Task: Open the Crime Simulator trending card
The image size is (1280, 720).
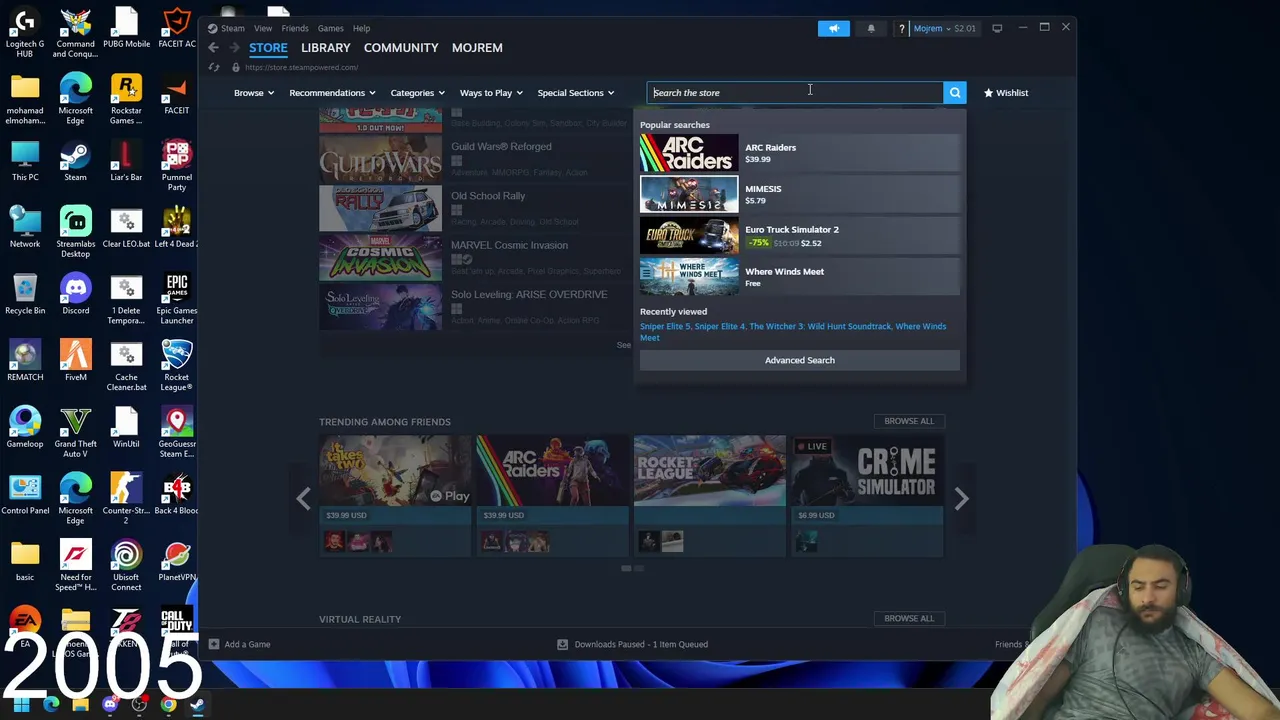Action: 866,495
